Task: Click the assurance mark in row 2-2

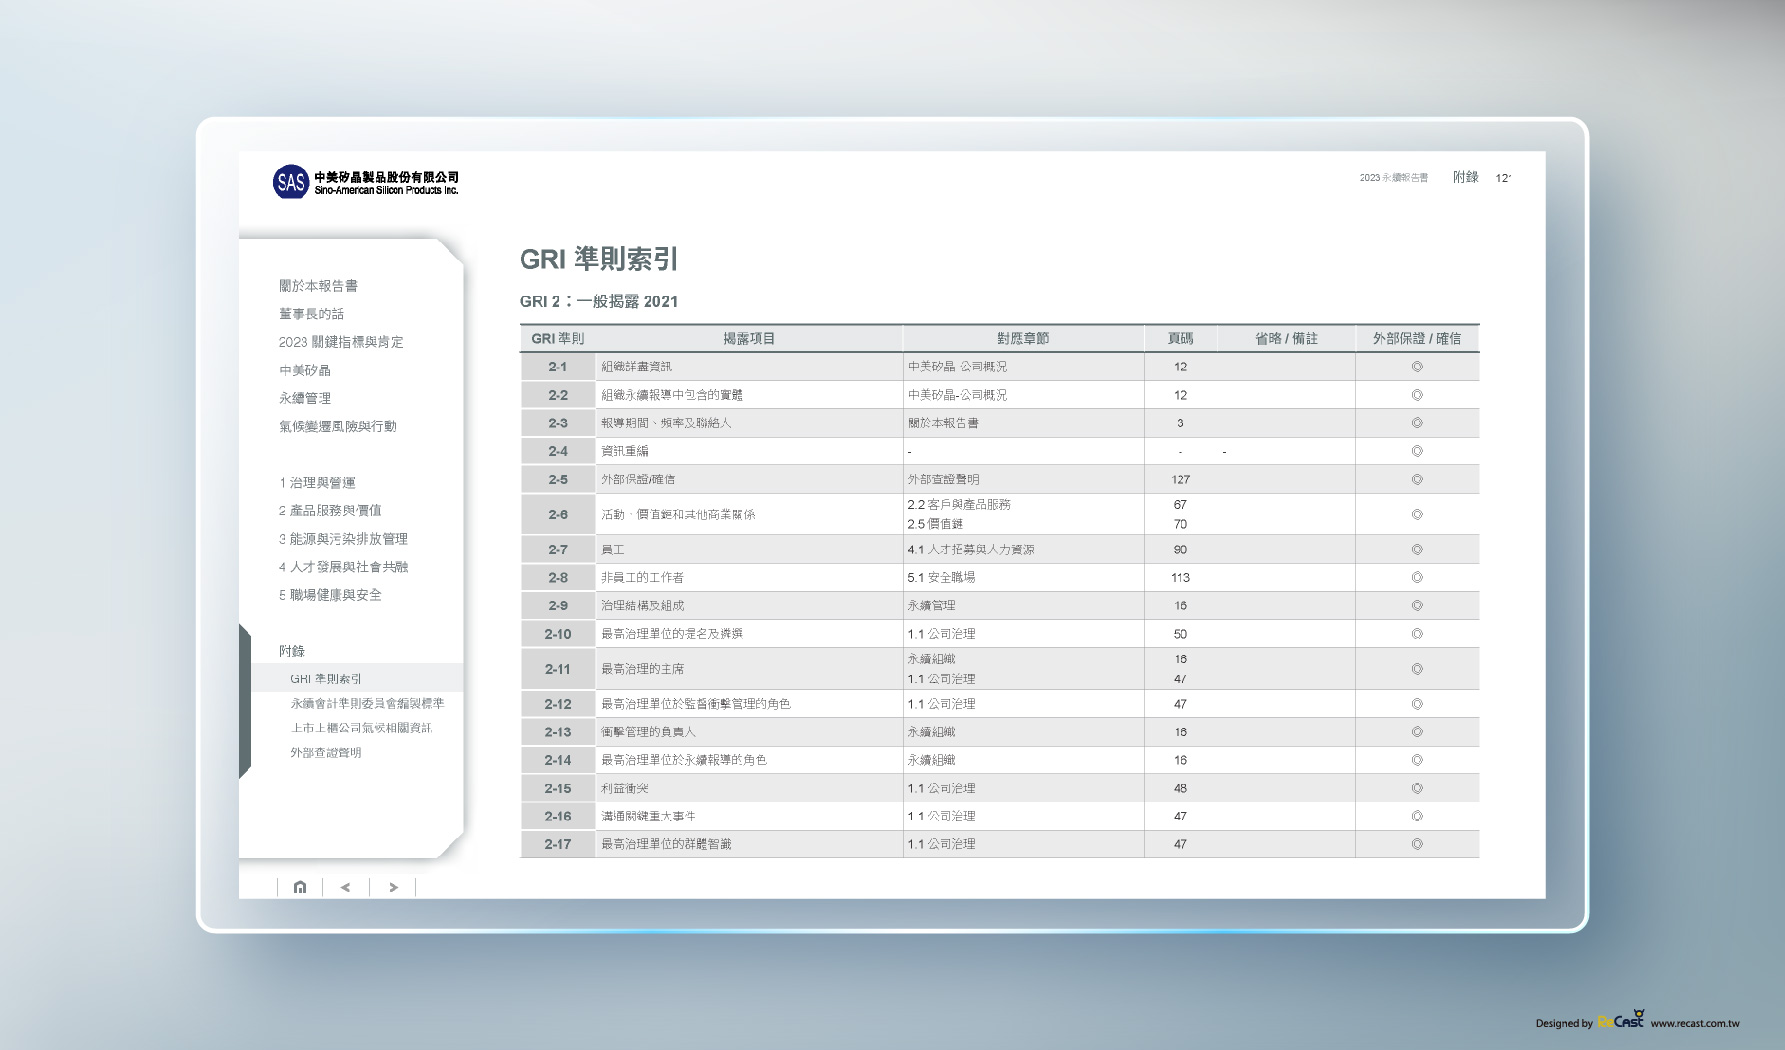Action: [x=1417, y=395]
